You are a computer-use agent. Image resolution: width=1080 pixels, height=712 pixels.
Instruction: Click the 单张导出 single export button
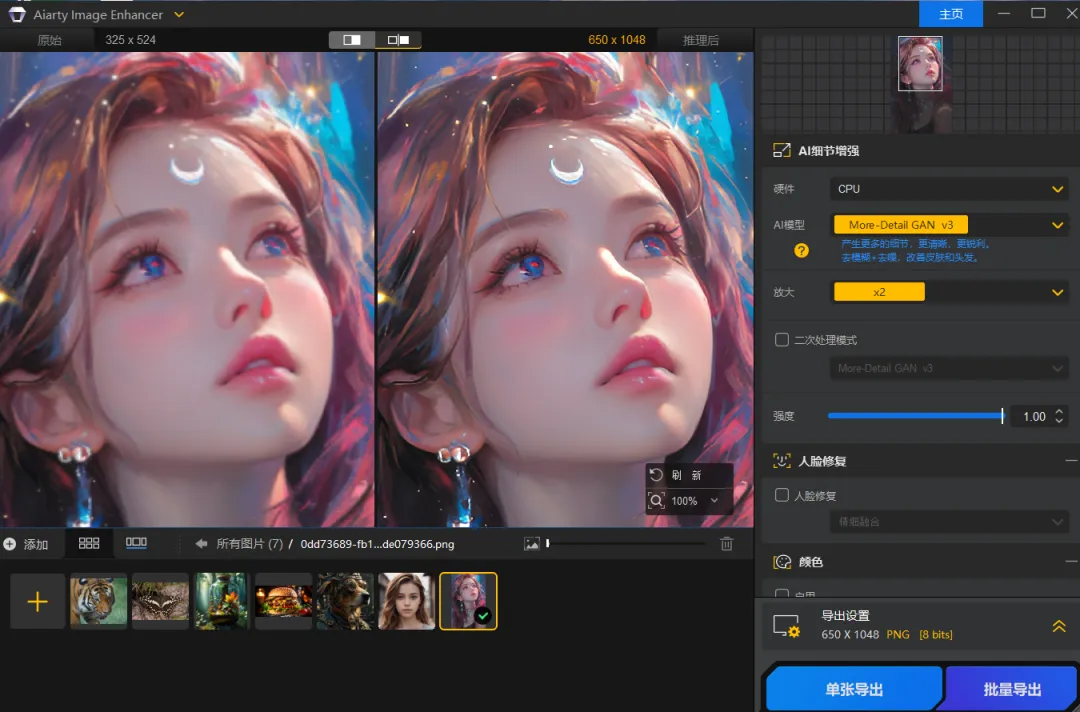coord(854,689)
